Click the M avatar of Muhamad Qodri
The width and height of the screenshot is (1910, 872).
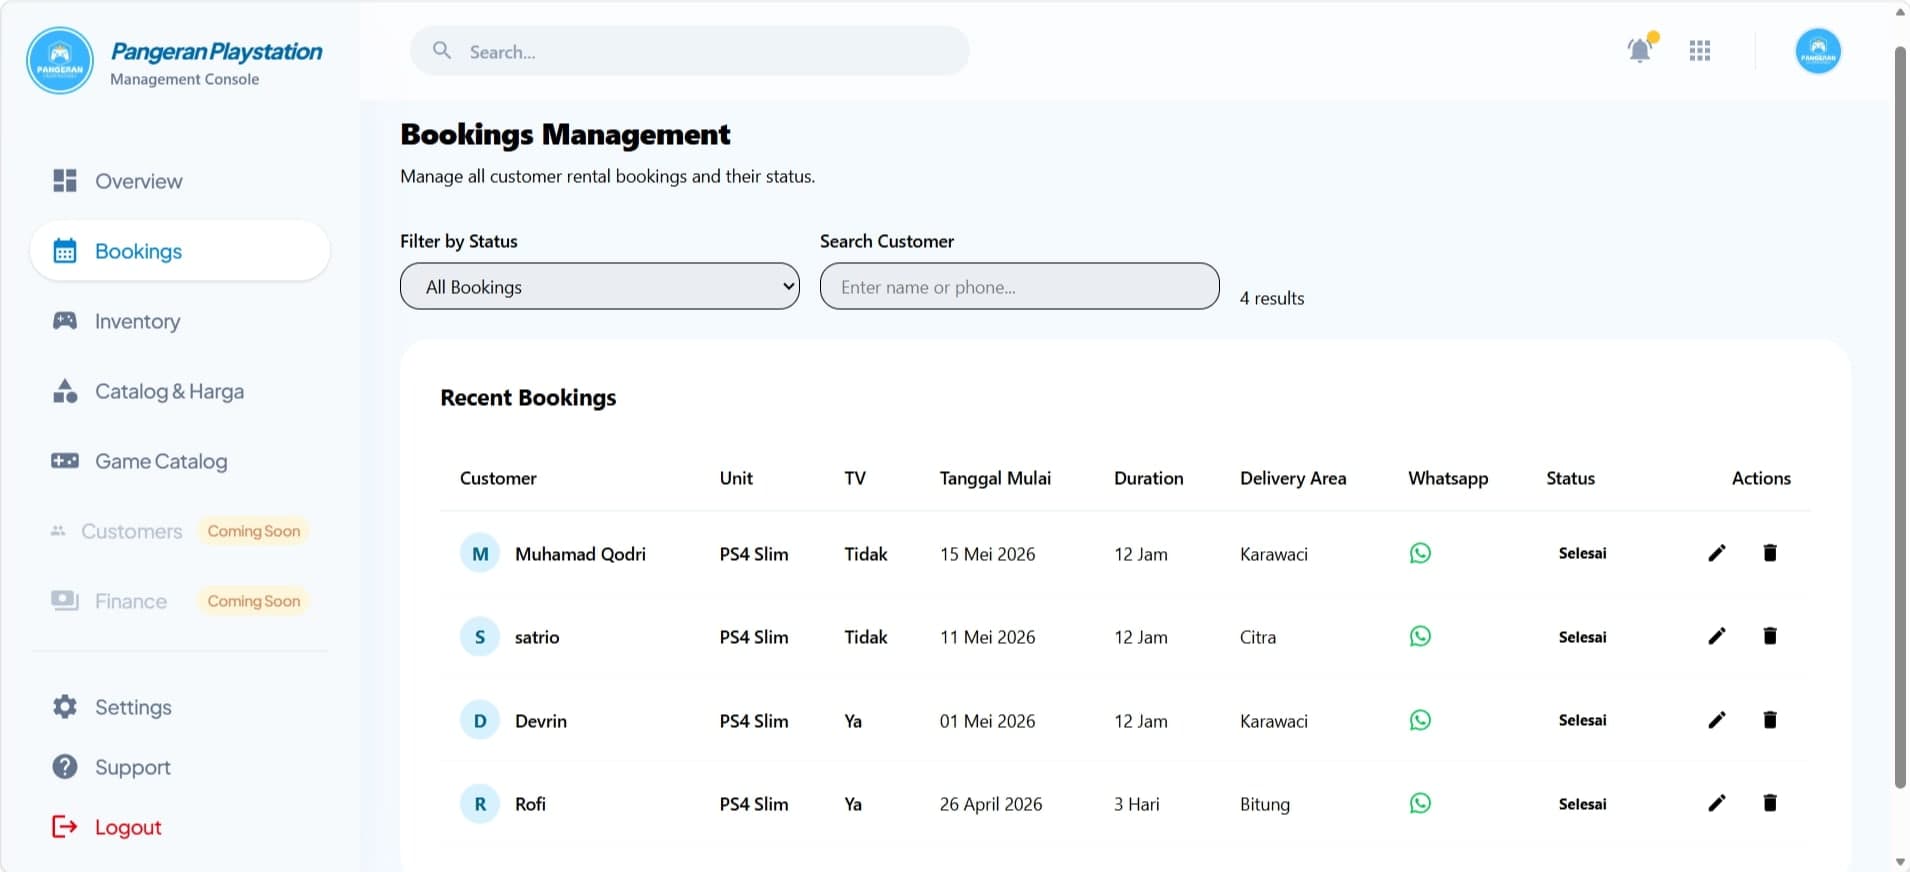[480, 553]
